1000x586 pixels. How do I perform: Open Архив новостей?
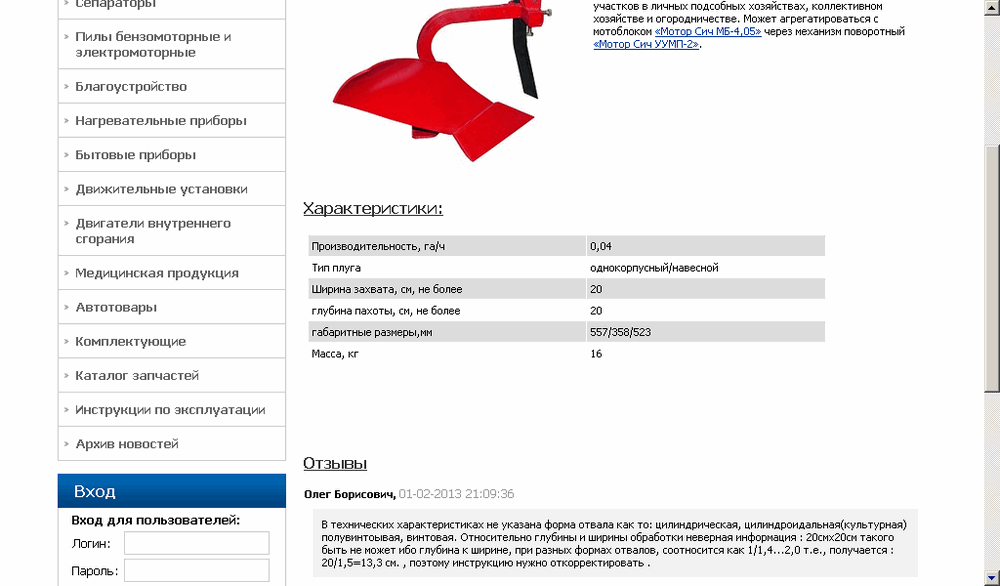127,444
